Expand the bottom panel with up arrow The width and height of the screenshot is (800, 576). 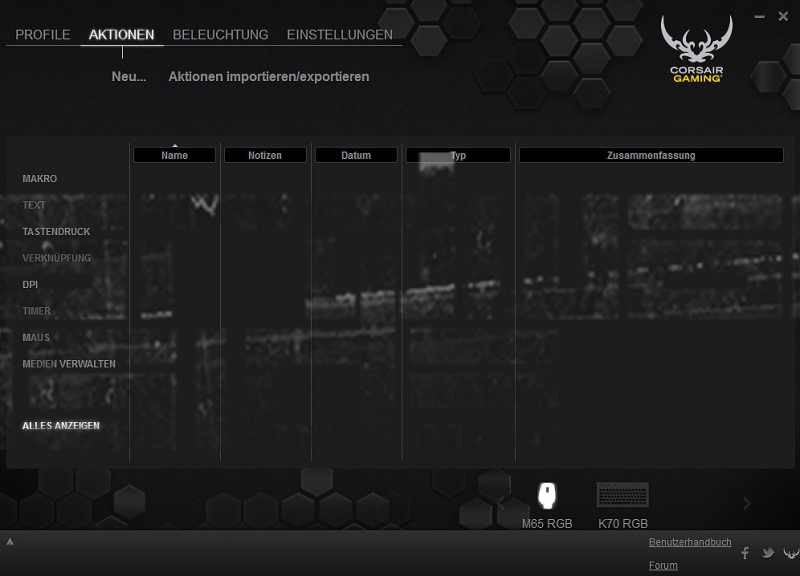(x=10, y=542)
